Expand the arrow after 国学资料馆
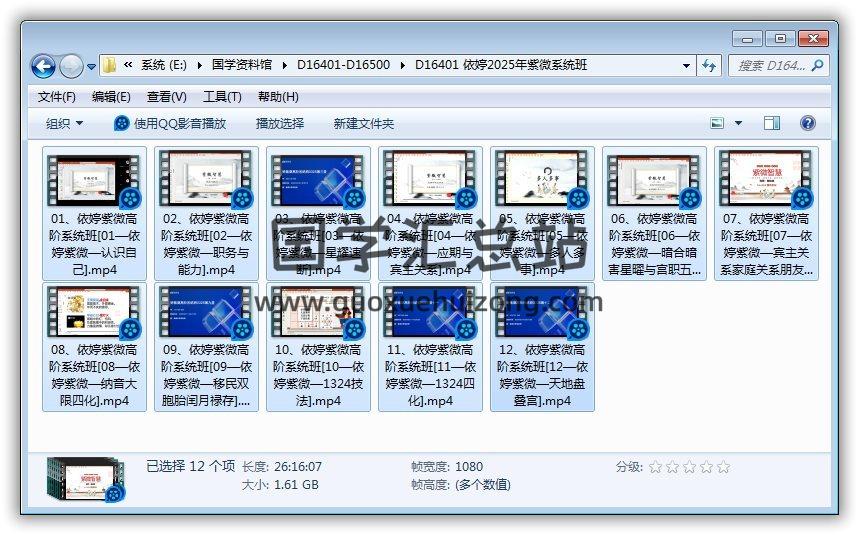 tap(284, 66)
